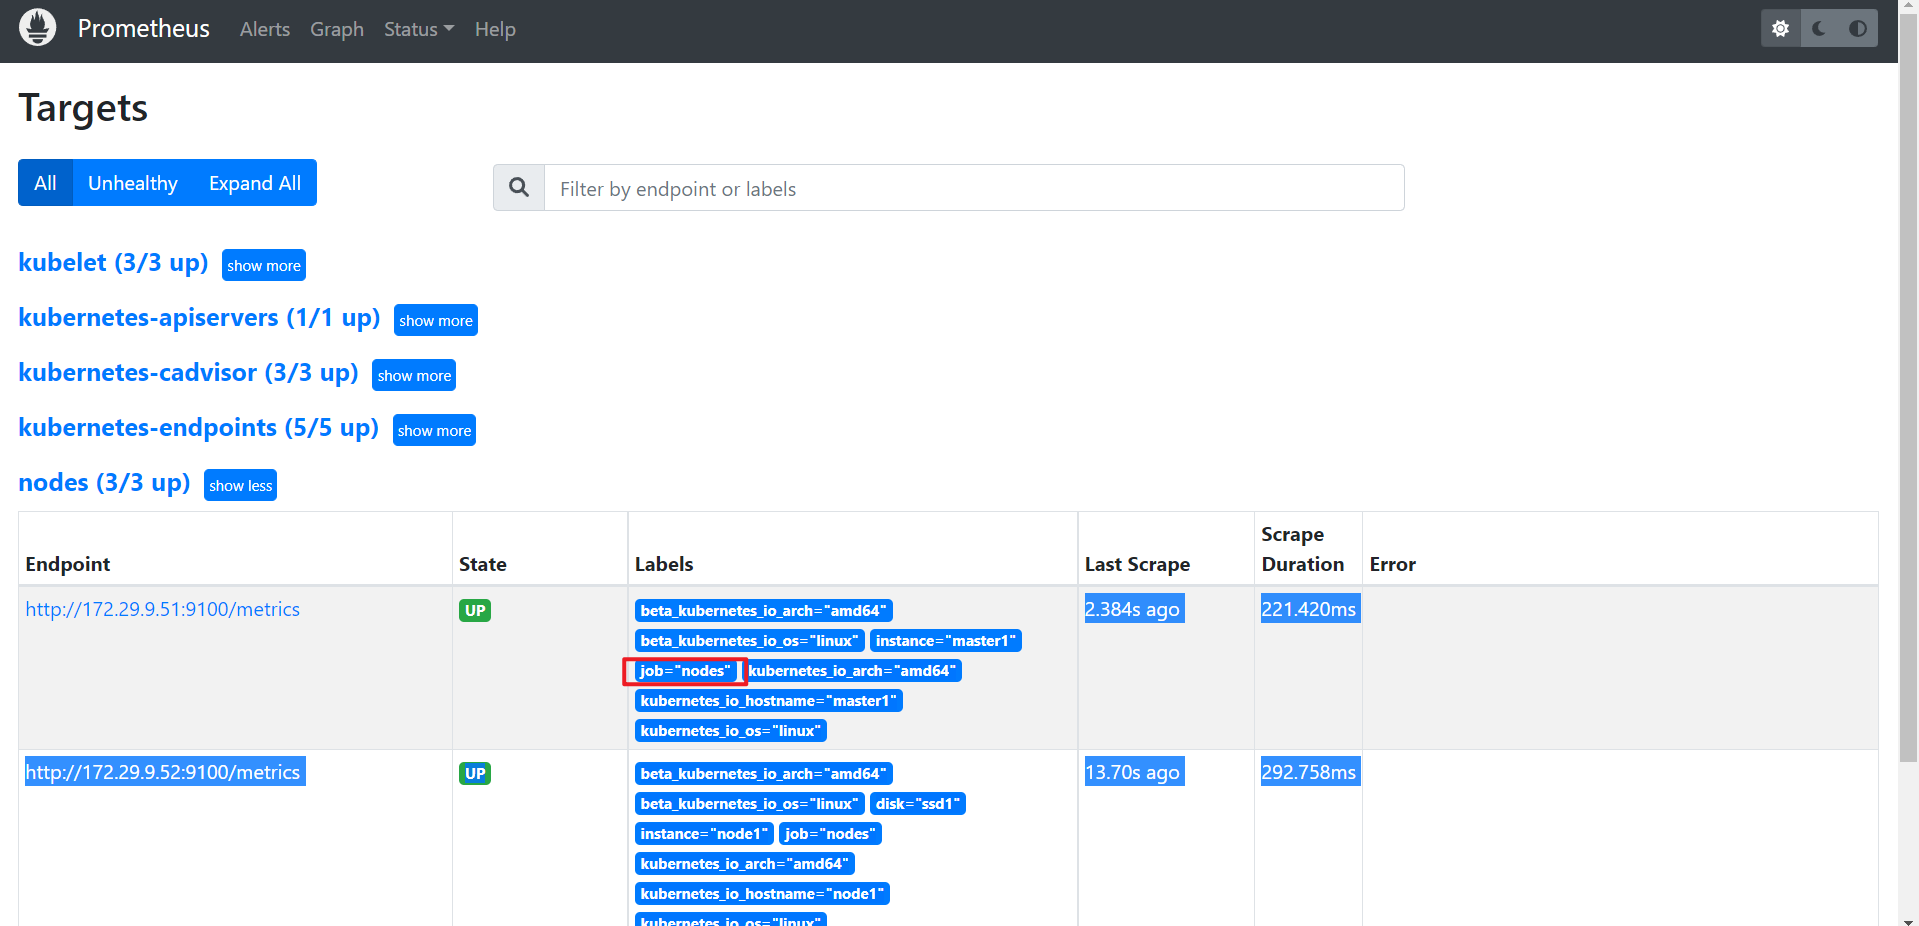Click the scrollbar down arrow
The image size is (1919, 926).
pyautogui.click(x=1909, y=920)
